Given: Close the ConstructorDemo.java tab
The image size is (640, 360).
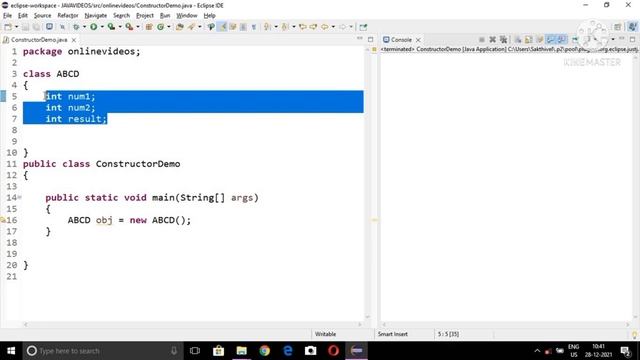Looking at the screenshot, I should 74,40.
